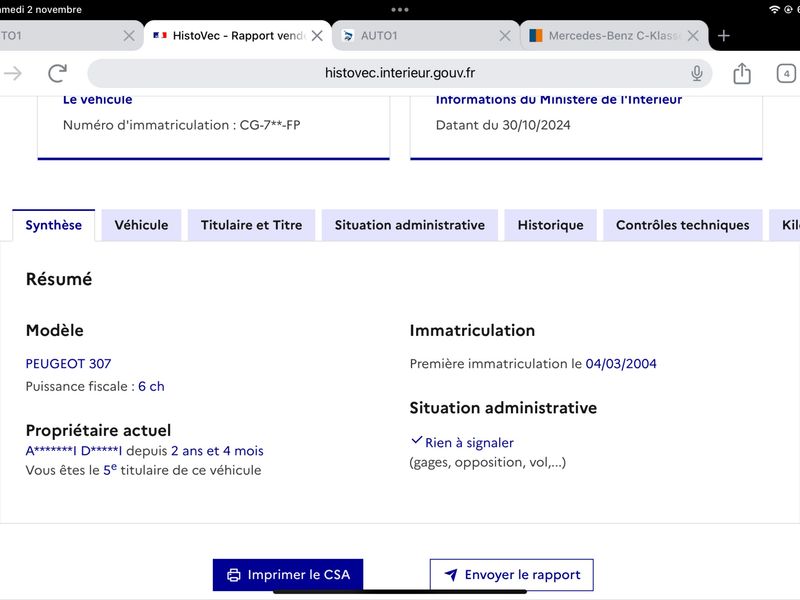
Task: Switch to the AUTO1 browser tab
Action: [425, 36]
